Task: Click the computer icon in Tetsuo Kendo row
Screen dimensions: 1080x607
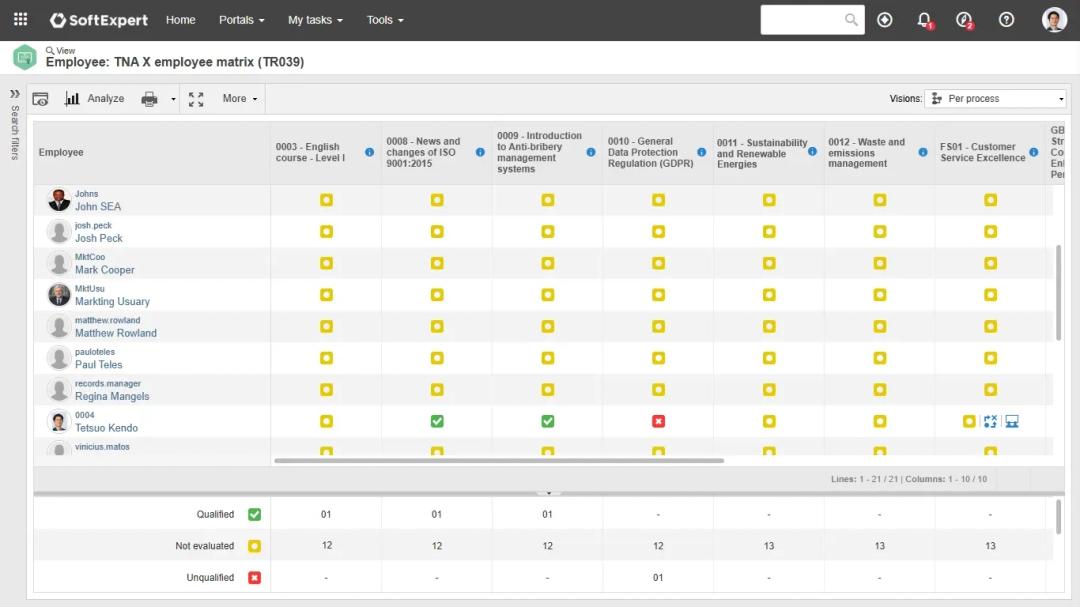Action: [1012, 422]
